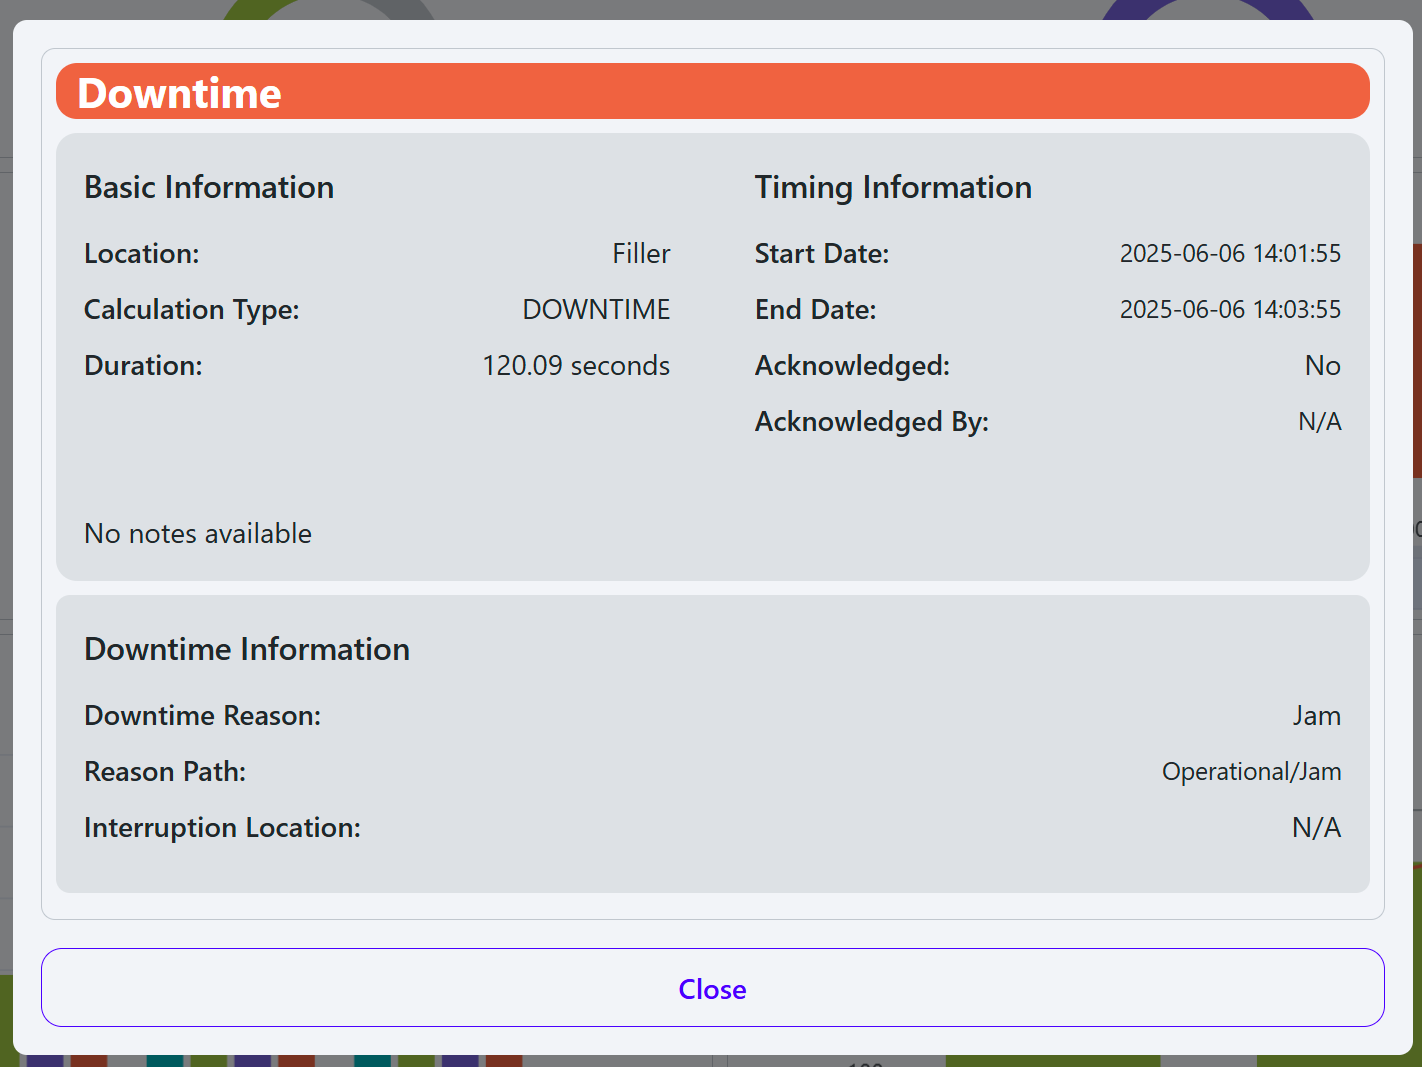Select the Acknowledged By value N/A
Viewport: 1422px width, 1067px height.
tap(1319, 422)
